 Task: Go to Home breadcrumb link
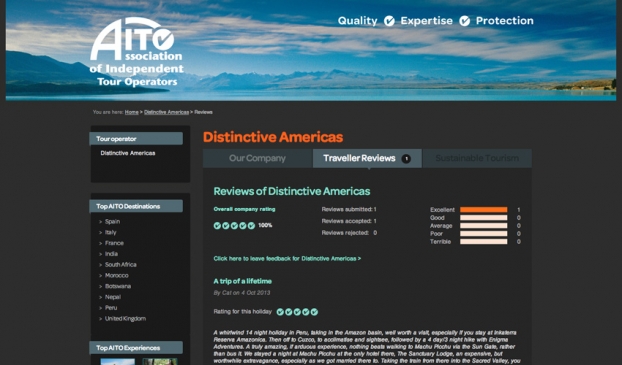coord(132,112)
